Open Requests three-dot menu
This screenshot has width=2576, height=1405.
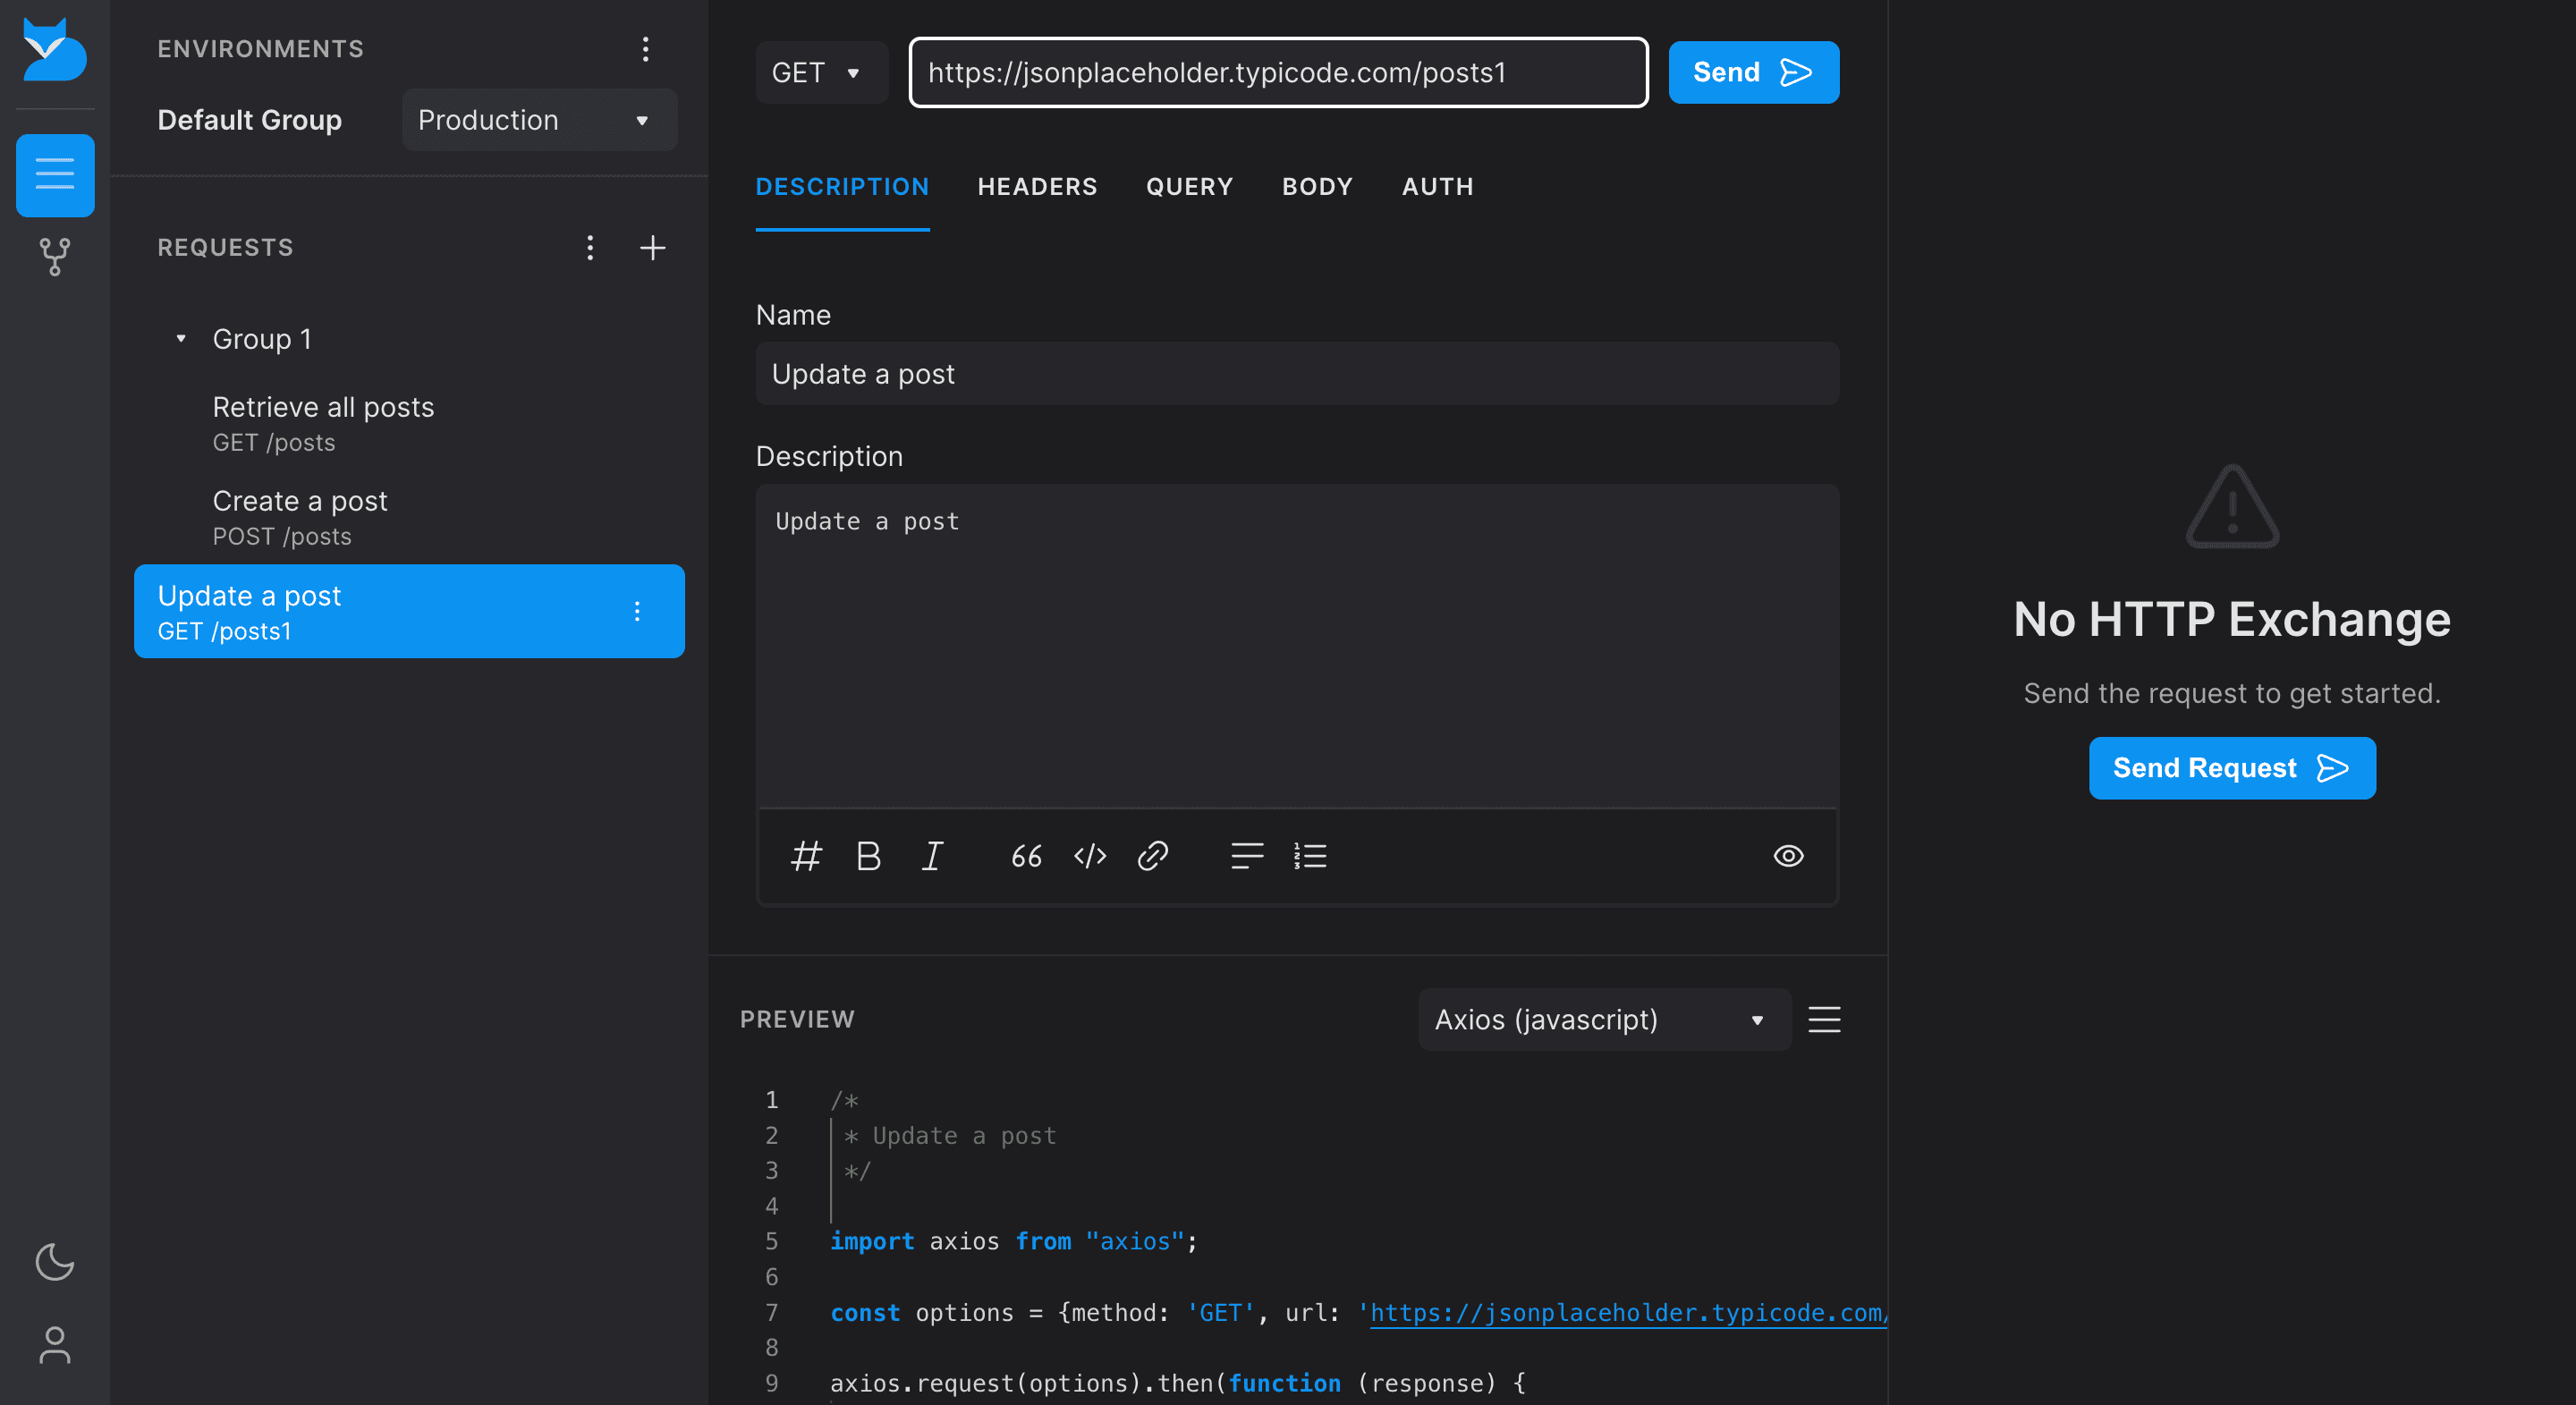(x=590, y=247)
